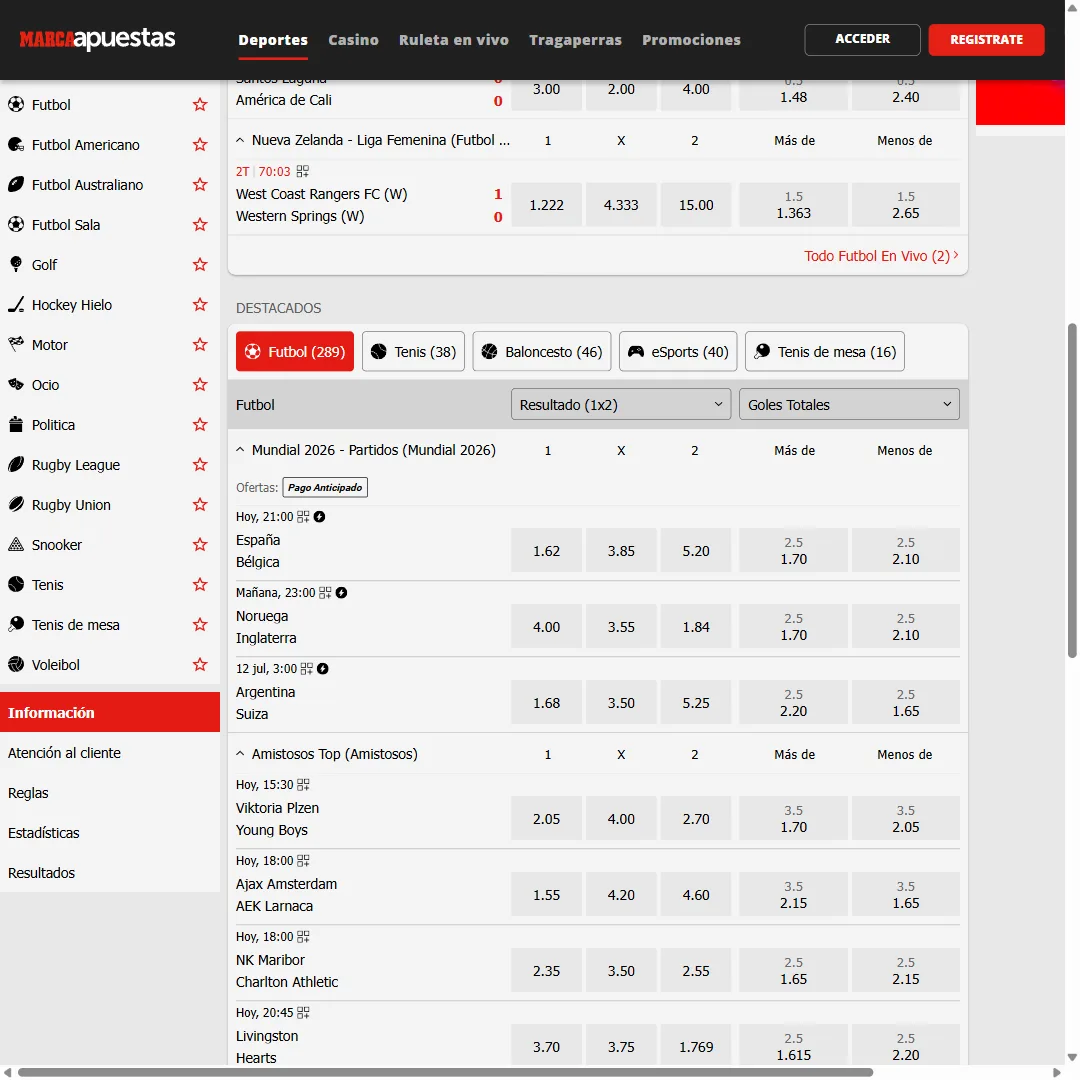Click the Pago Anticipado bolt icon for Noruega match

(342, 592)
